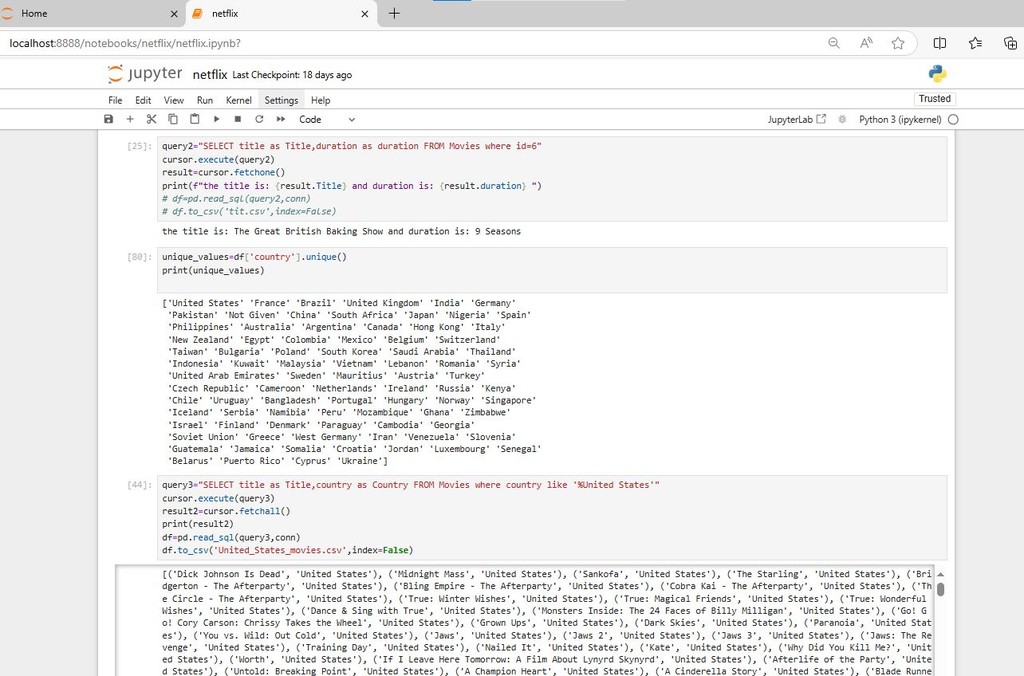Open the Kernel menu
The width and height of the screenshot is (1024, 676).
point(238,100)
